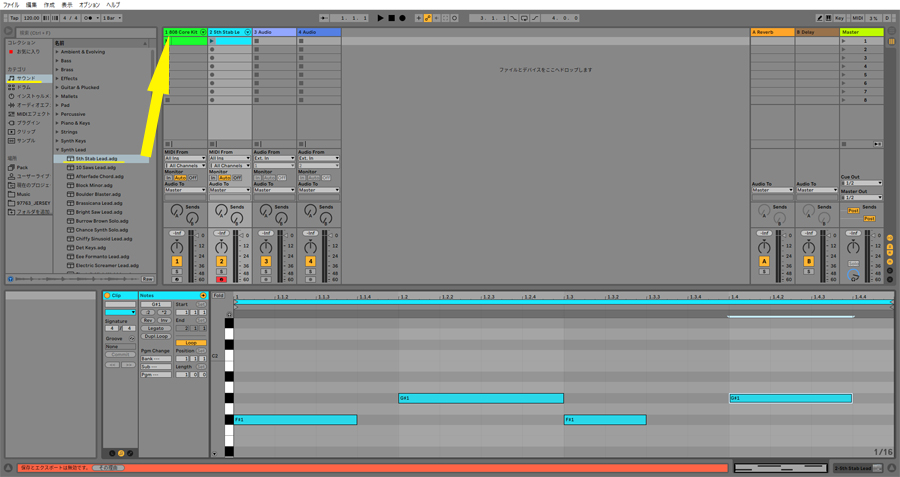Click the Arrangement Record button
Viewport: 900px width, 477px height.
pos(402,18)
